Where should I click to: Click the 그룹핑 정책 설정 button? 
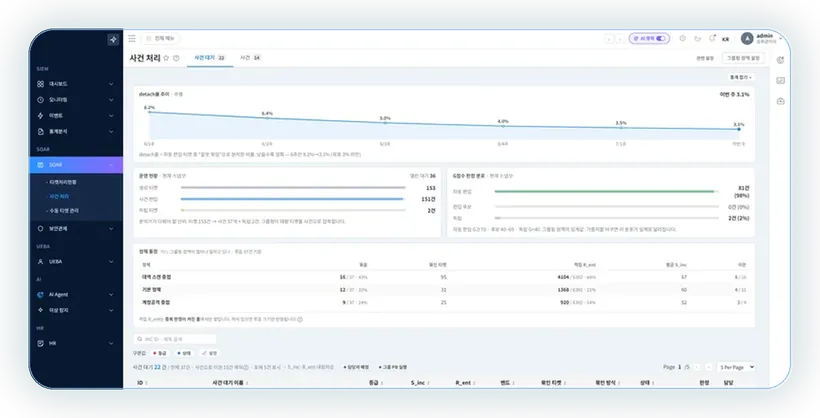pos(743,58)
